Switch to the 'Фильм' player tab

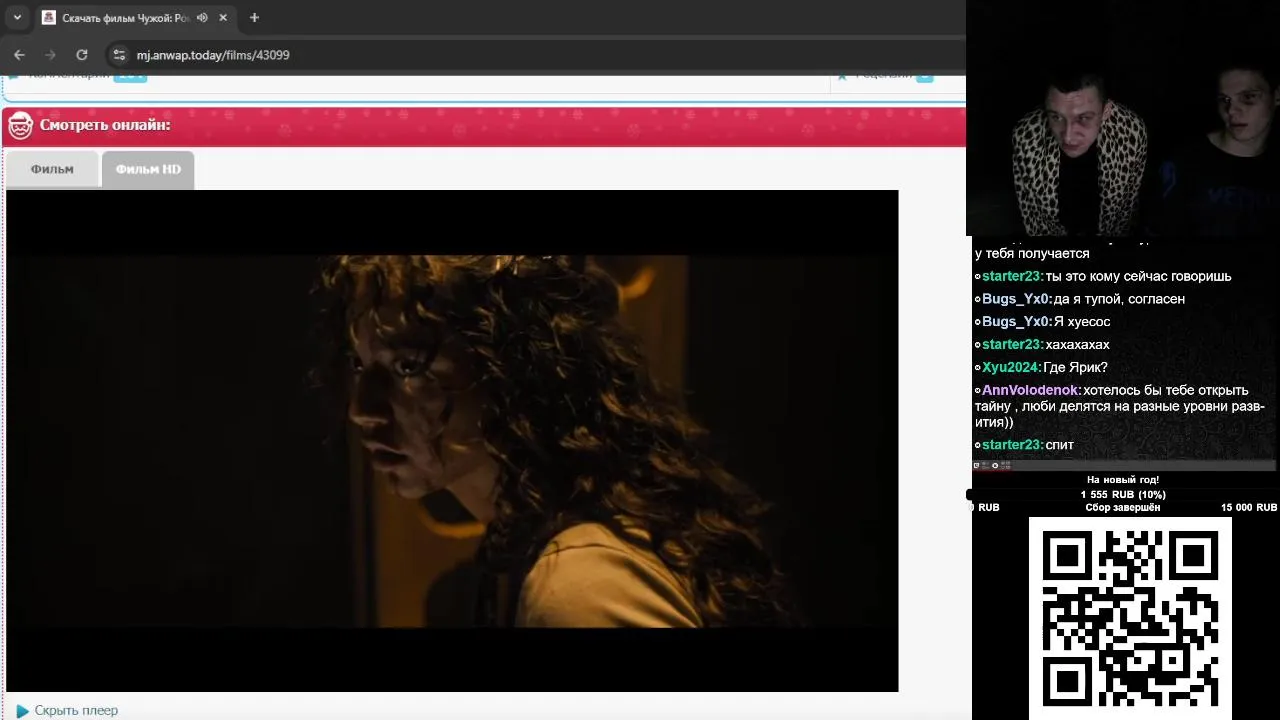coord(52,169)
